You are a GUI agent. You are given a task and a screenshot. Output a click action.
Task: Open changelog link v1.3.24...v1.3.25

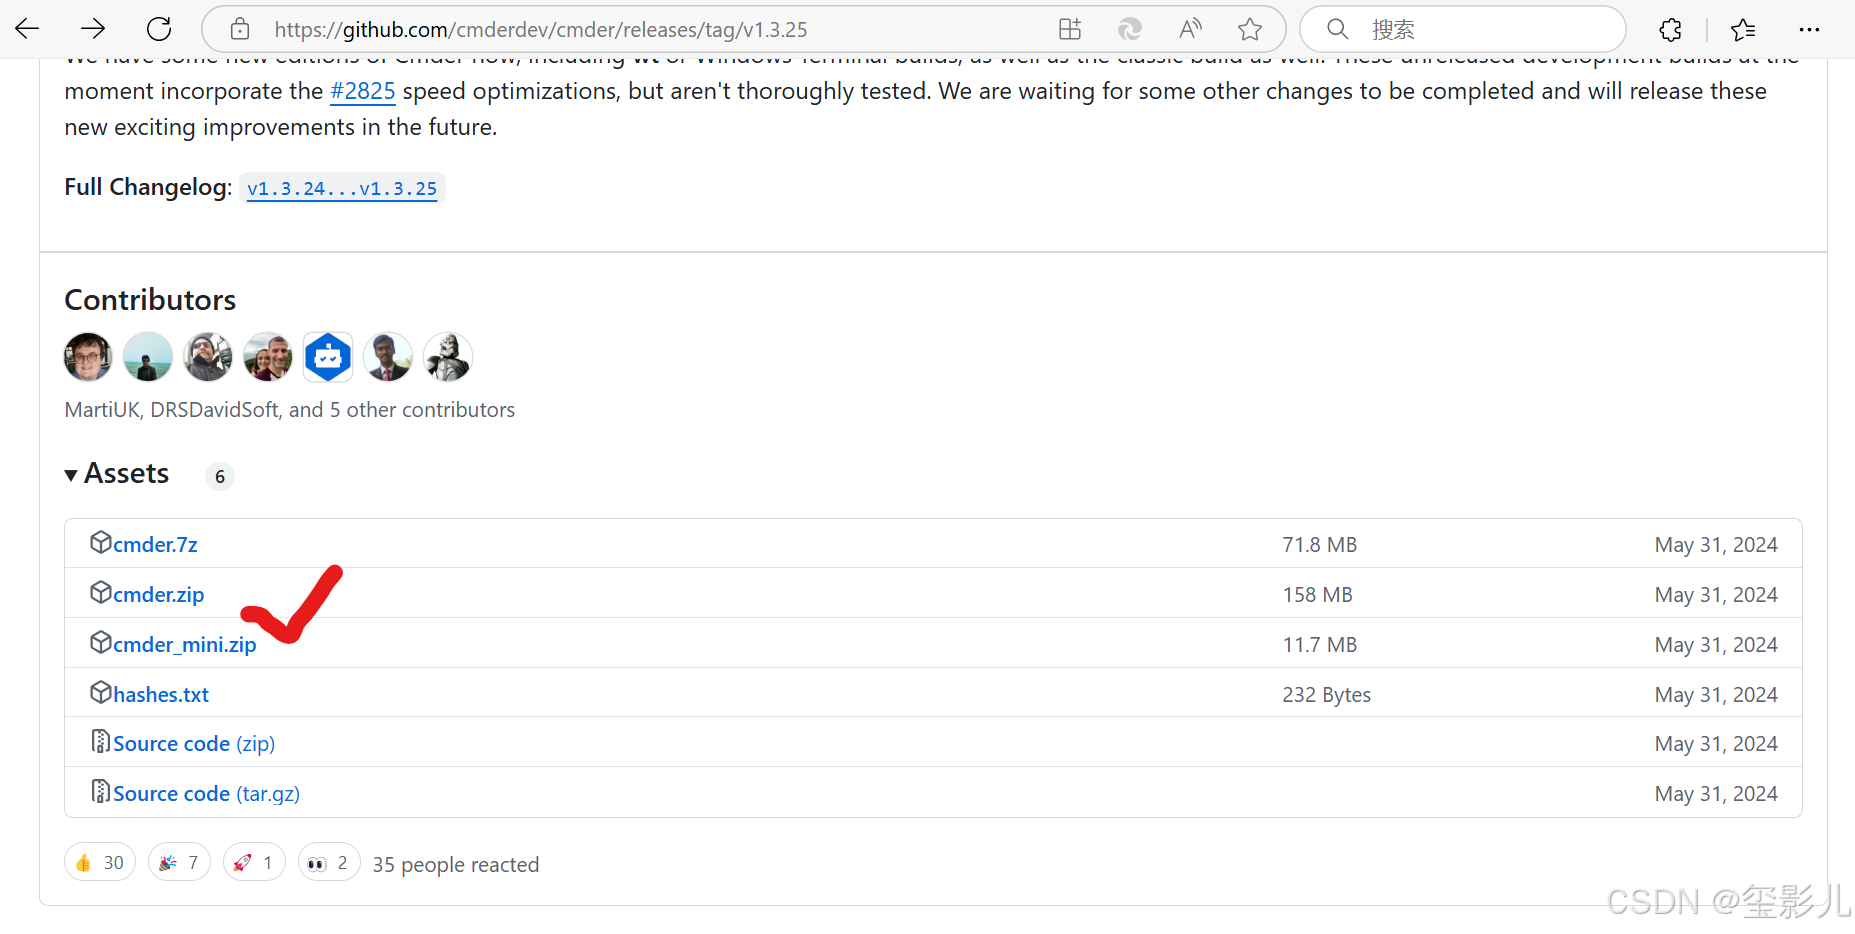coord(342,188)
